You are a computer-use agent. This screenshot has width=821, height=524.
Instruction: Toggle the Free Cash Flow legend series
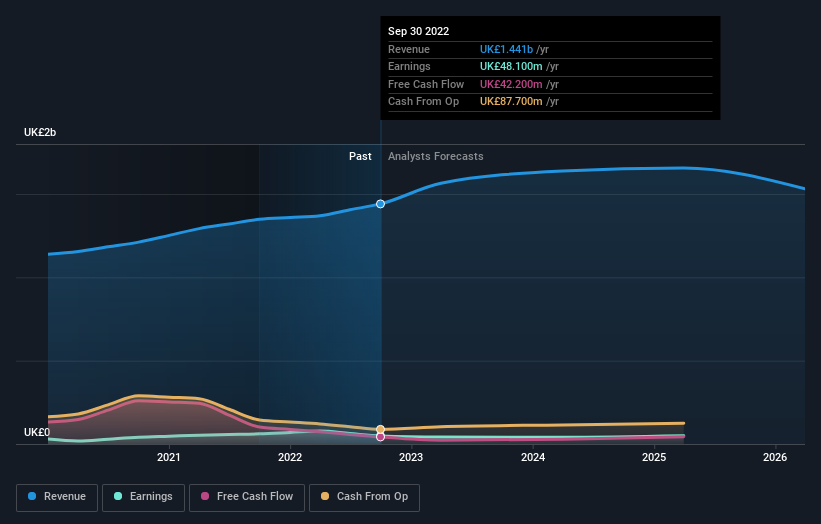tap(247, 497)
